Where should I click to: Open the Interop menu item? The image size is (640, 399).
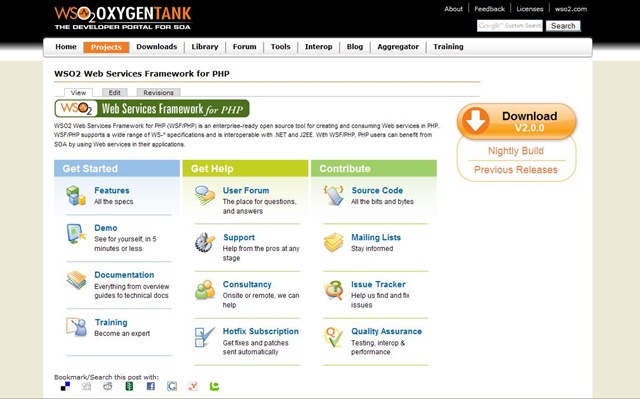(x=318, y=47)
